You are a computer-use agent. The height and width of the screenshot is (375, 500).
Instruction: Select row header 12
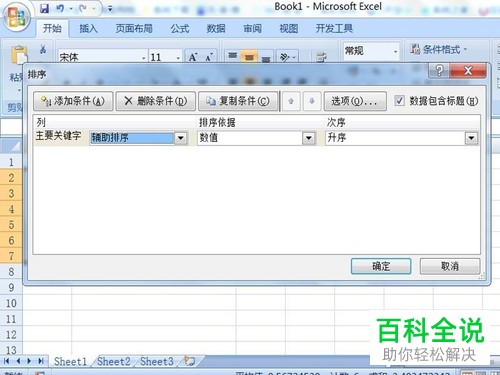pyautogui.click(x=11, y=334)
